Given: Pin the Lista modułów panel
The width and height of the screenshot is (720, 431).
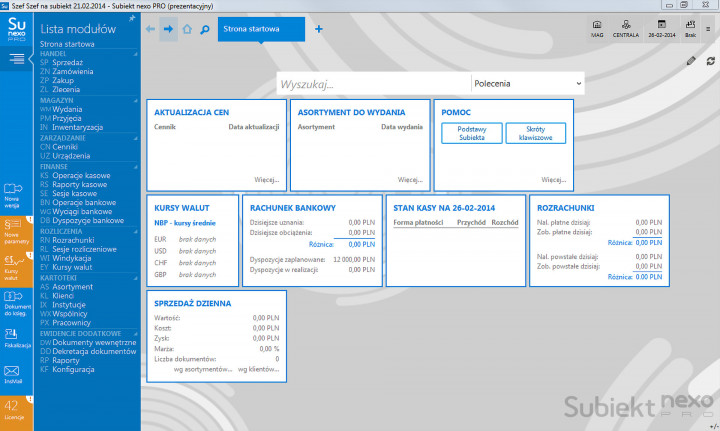Looking at the screenshot, I should click(x=133, y=18).
